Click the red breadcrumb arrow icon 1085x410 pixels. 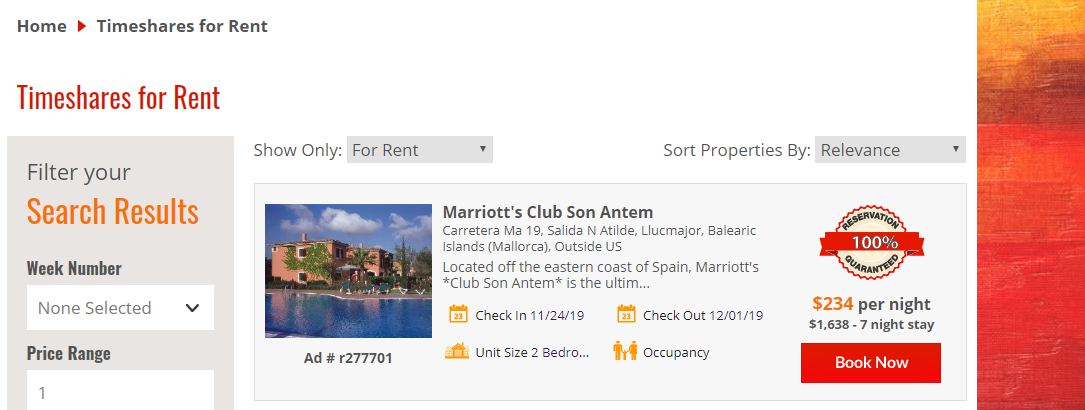tap(82, 26)
